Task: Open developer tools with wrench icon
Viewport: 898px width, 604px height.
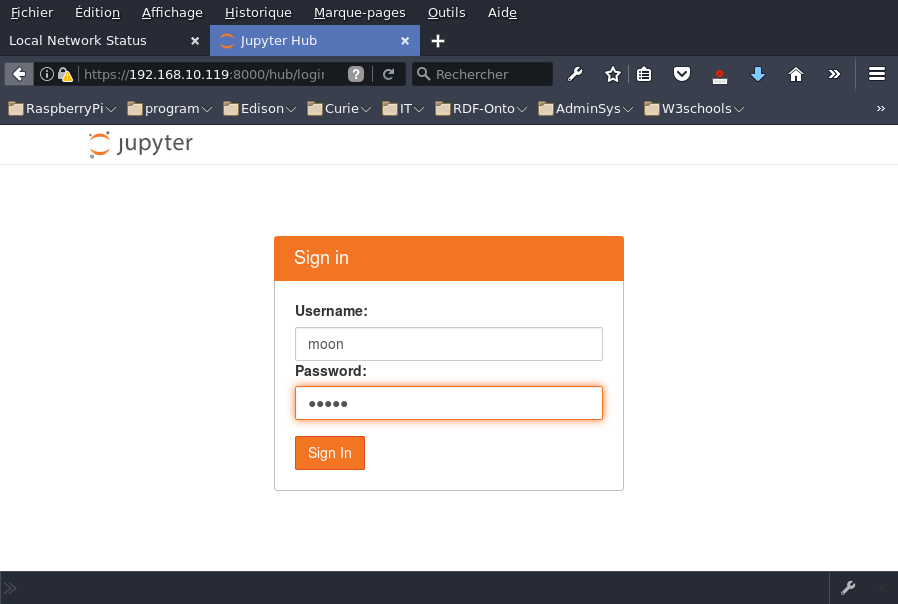Action: pos(575,74)
